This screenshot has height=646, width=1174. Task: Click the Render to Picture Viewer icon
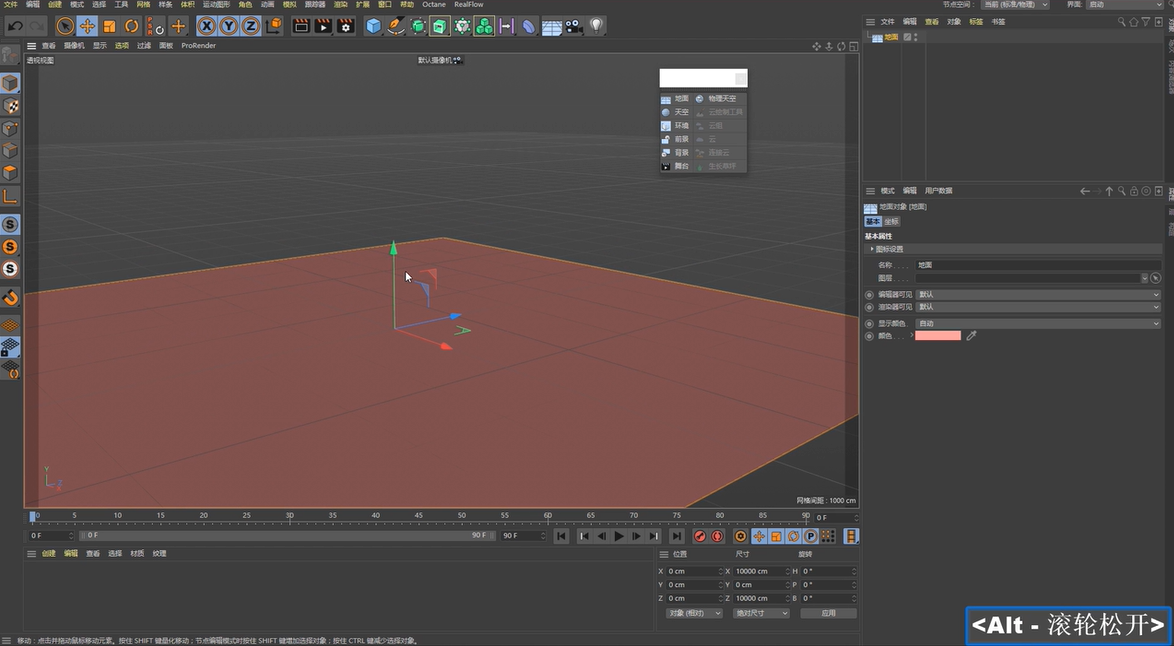click(x=323, y=25)
